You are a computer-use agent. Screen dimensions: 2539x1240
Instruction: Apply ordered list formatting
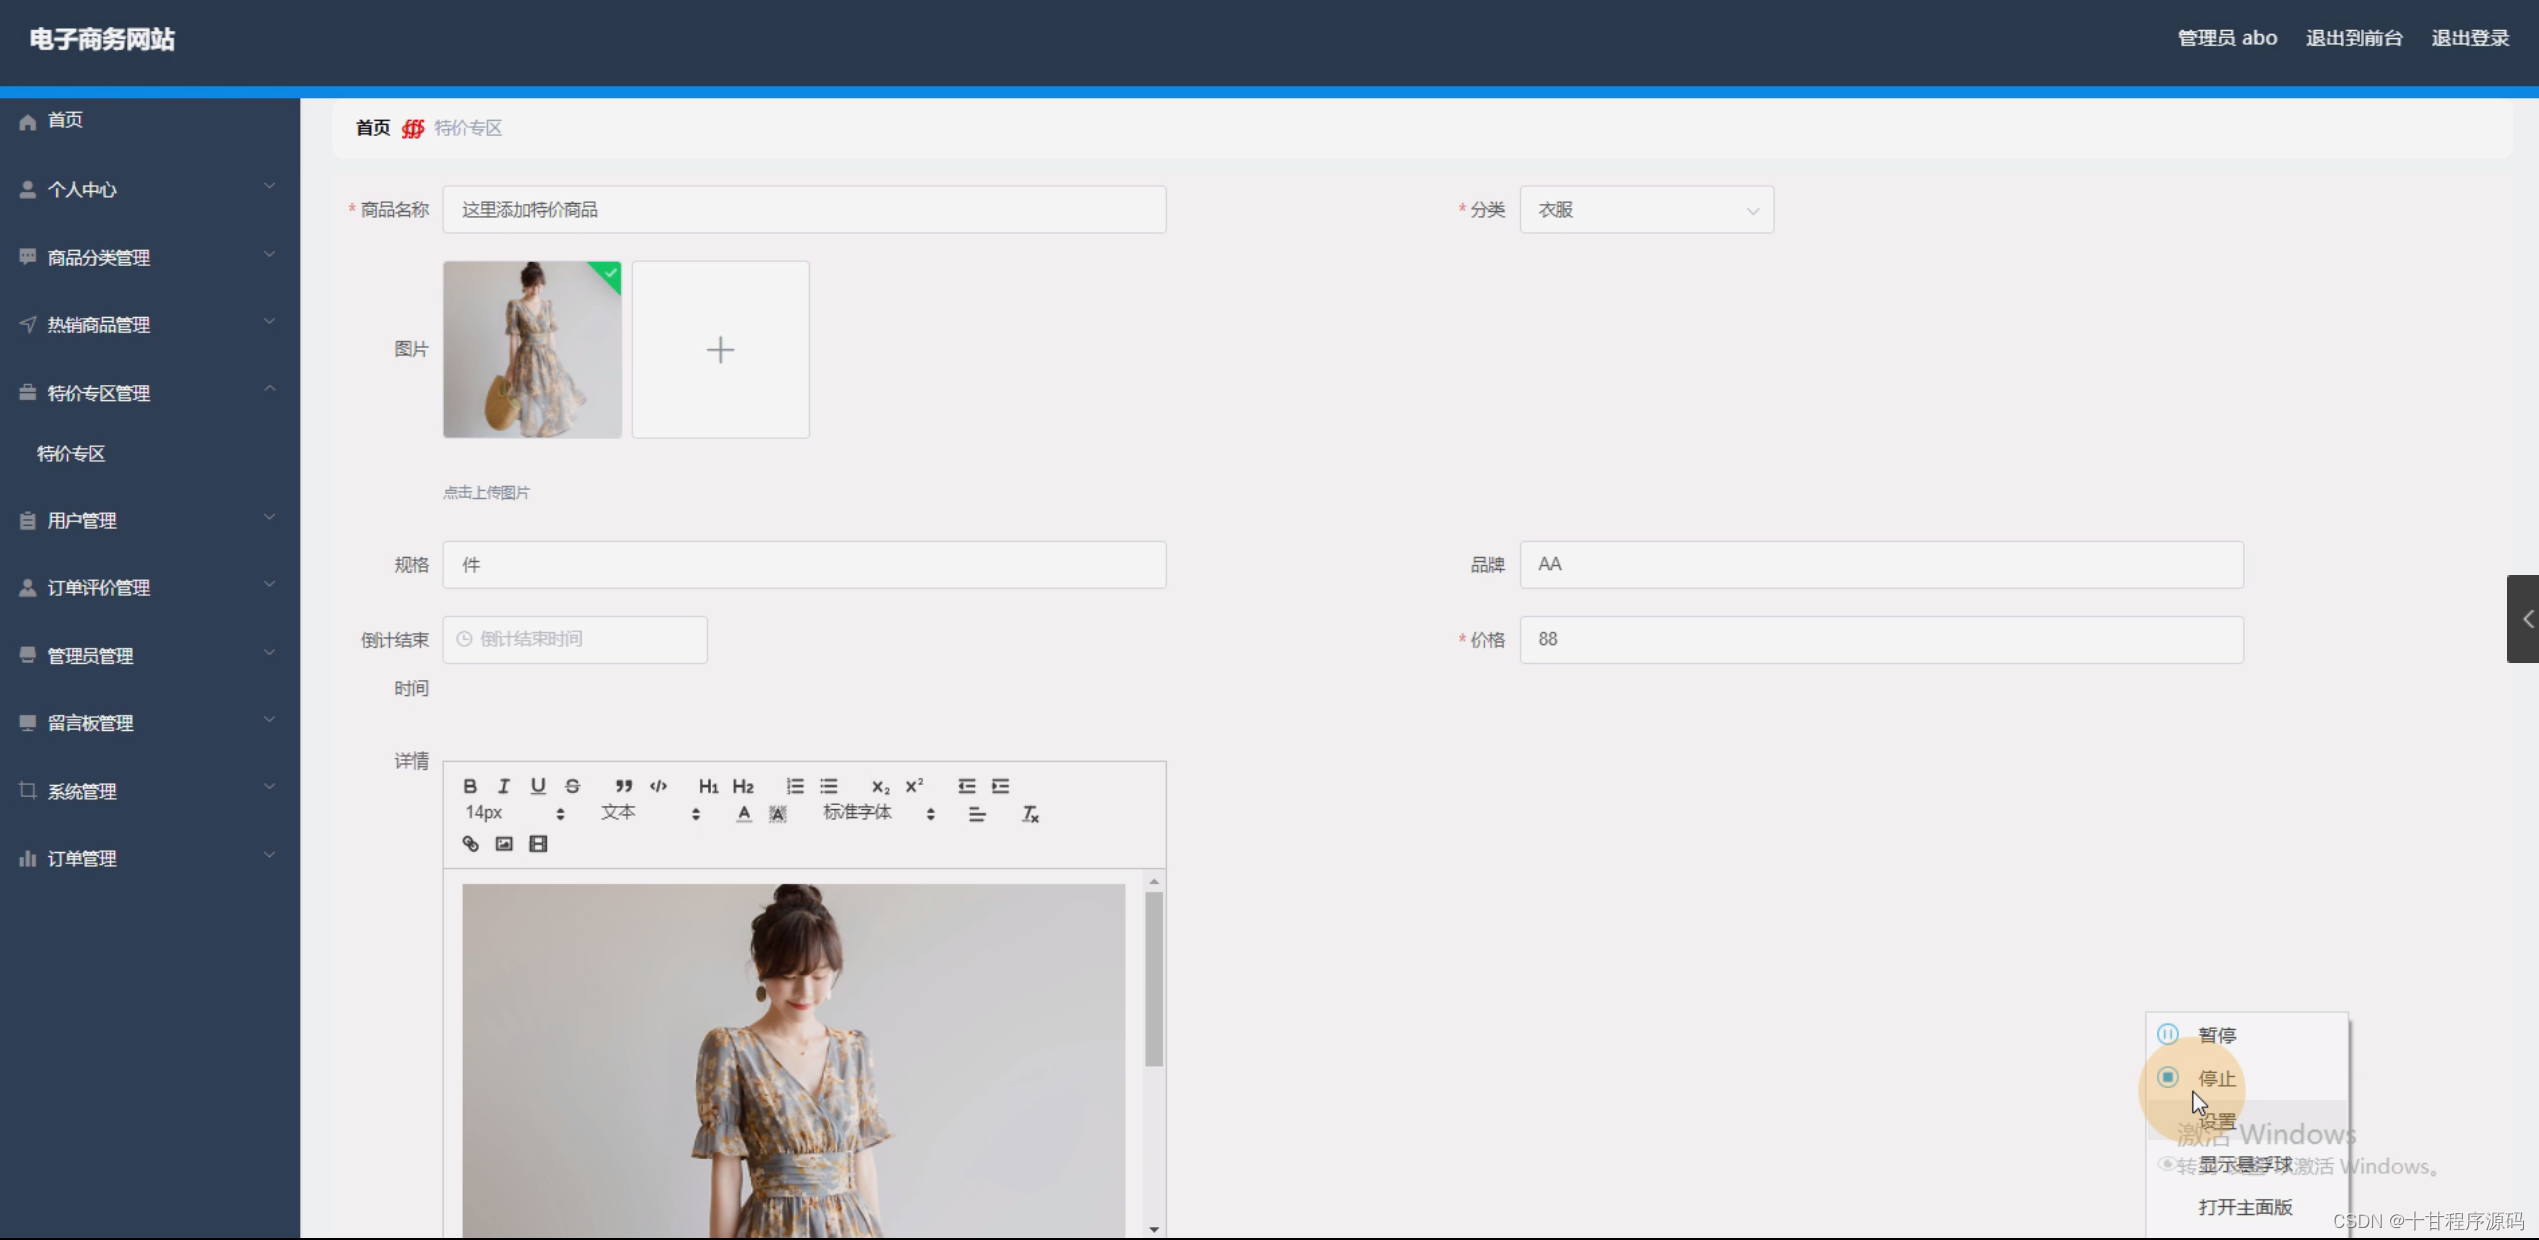click(795, 786)
